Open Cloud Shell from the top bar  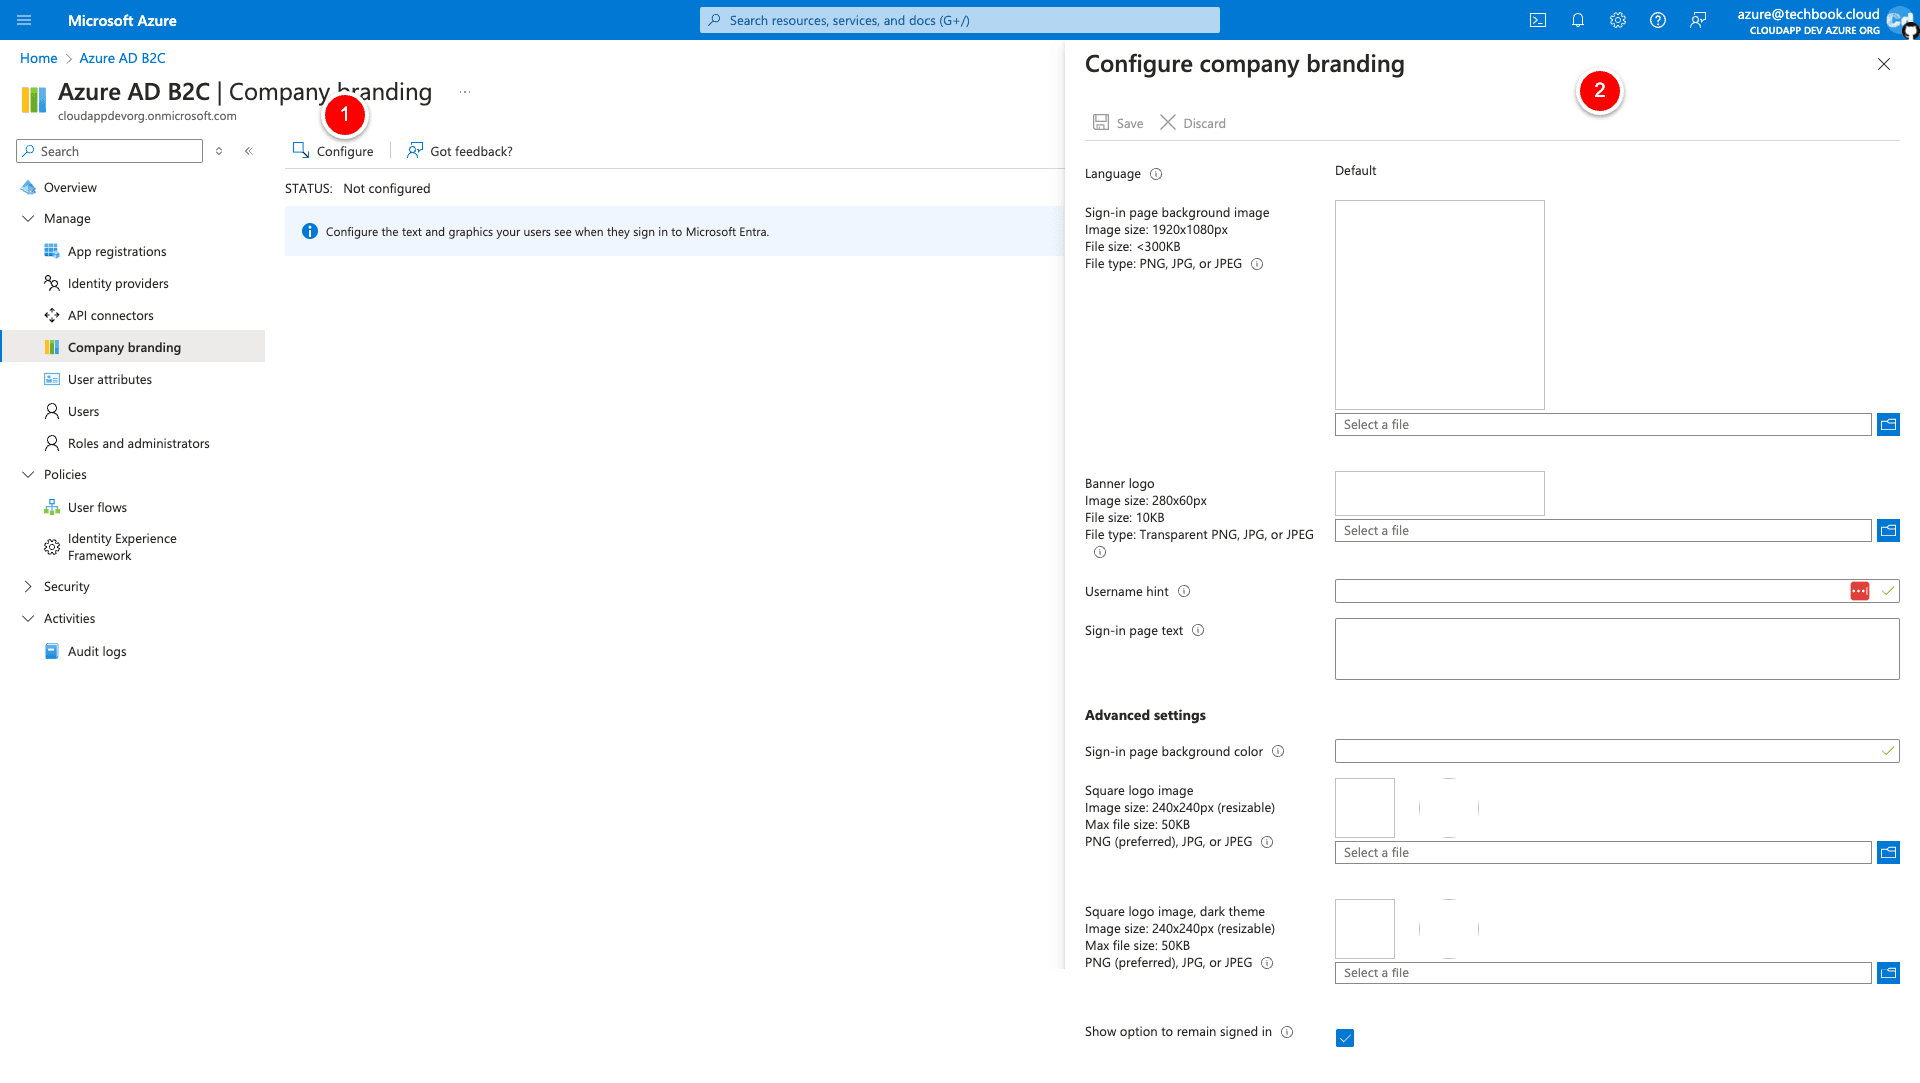[1538, 20]
